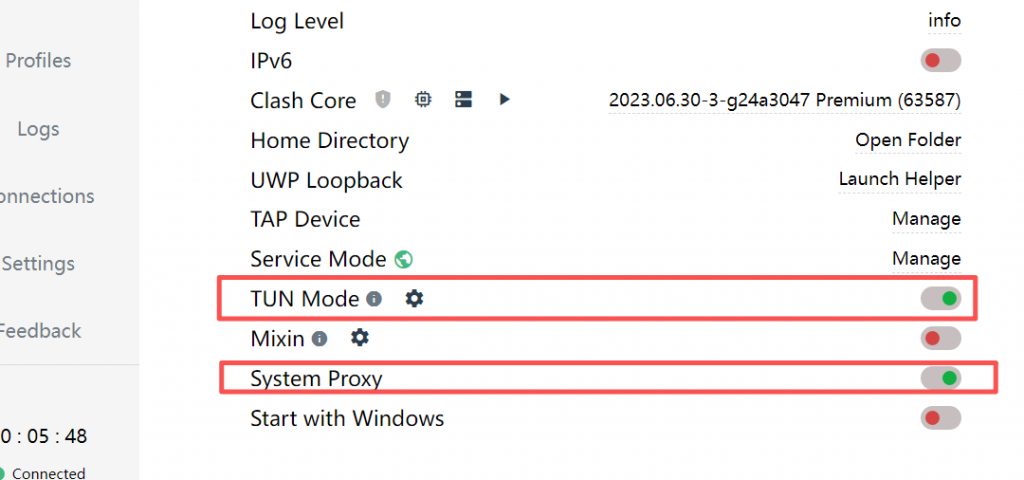This screenshot has width=1024, height=480.
Task: Disable the System Proxy toggle
Action: coord(940,378)
